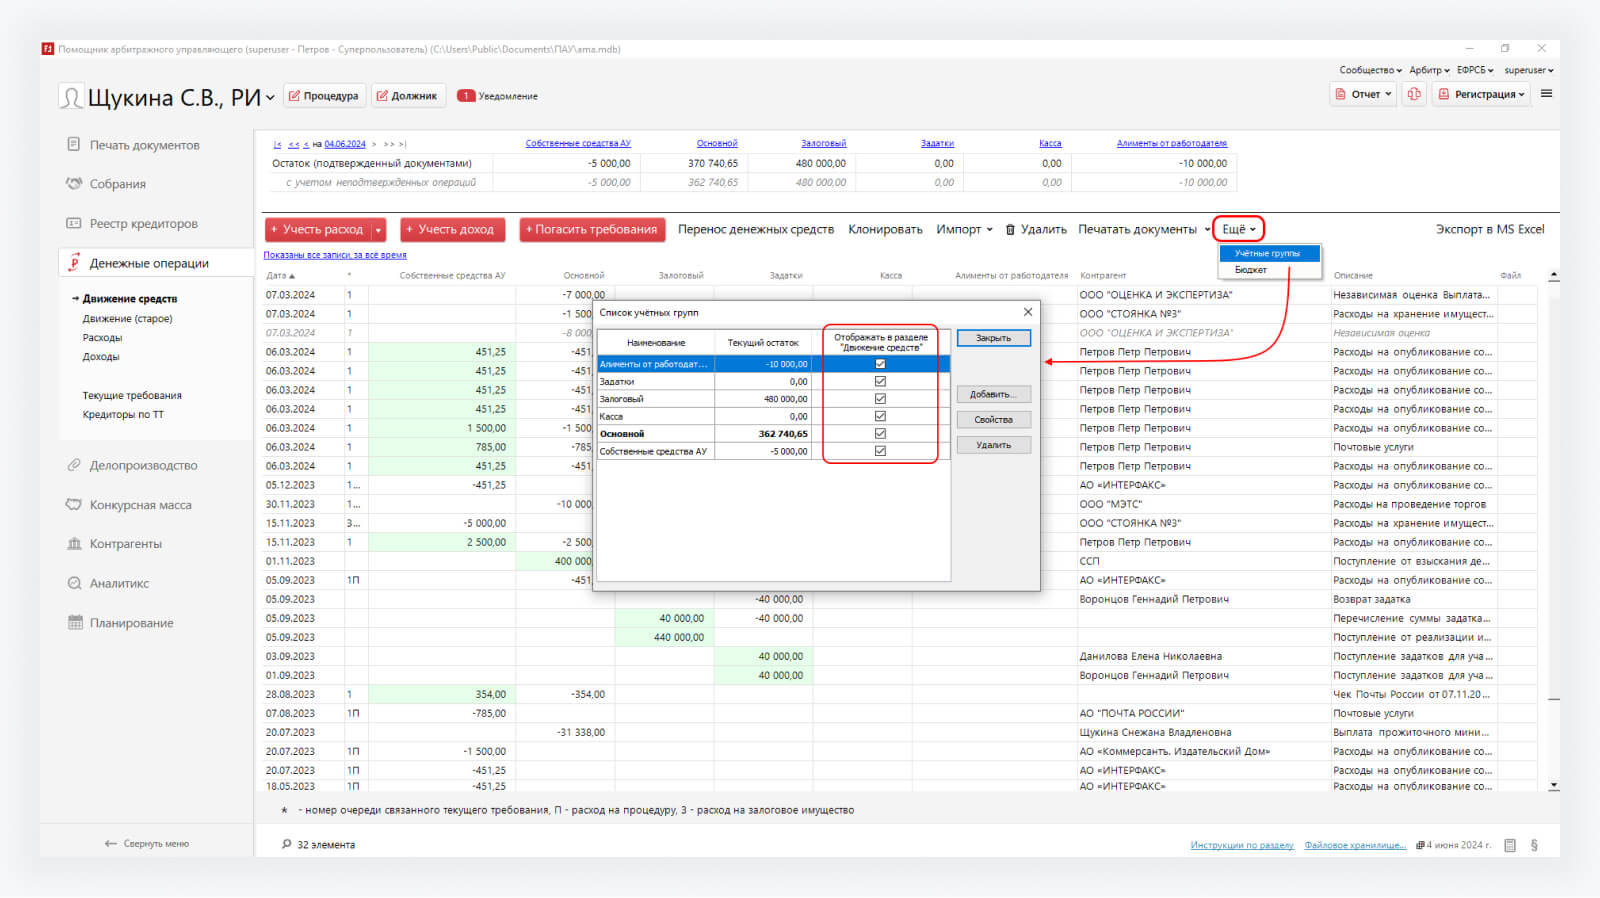Click Перенос денежных средств toolbar item

coord(756,229)
